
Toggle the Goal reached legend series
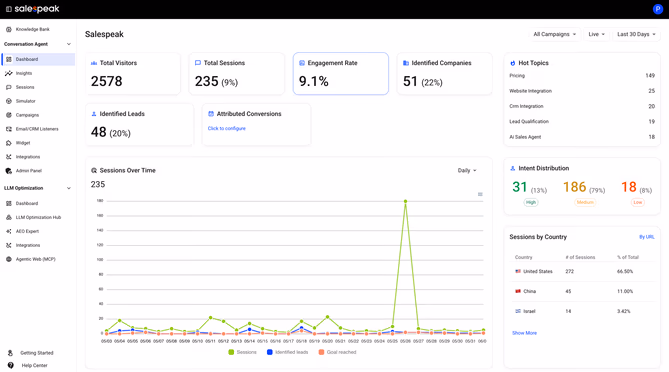[x=337, y=352]
